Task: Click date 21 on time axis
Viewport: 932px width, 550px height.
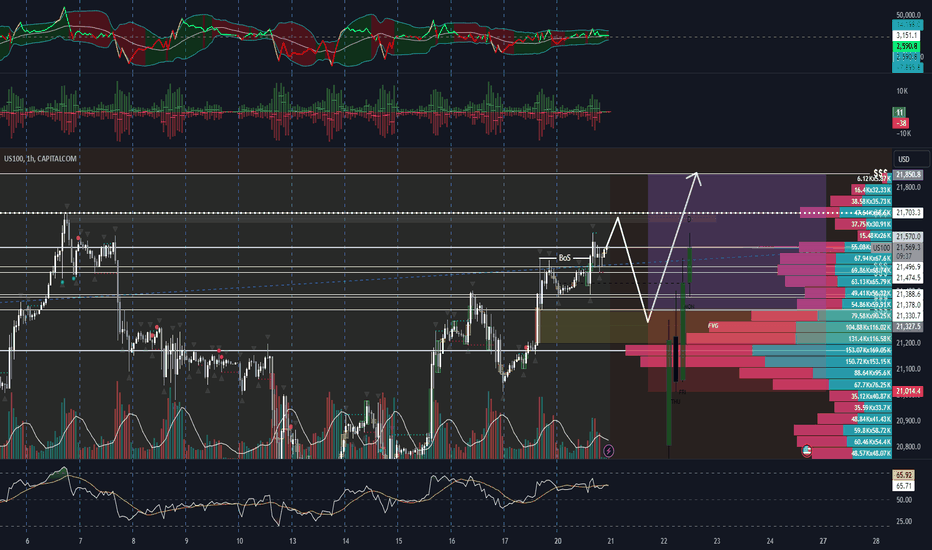Action: point(610,541)
